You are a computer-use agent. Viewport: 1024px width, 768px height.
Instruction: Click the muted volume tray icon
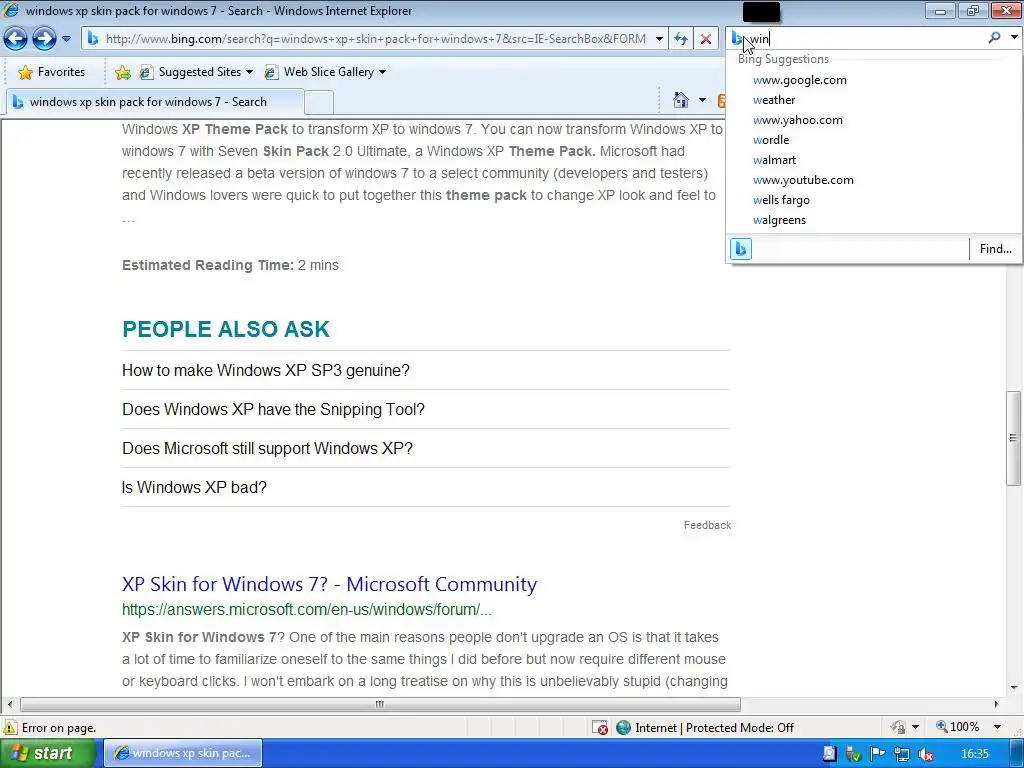tap(925, 754)
